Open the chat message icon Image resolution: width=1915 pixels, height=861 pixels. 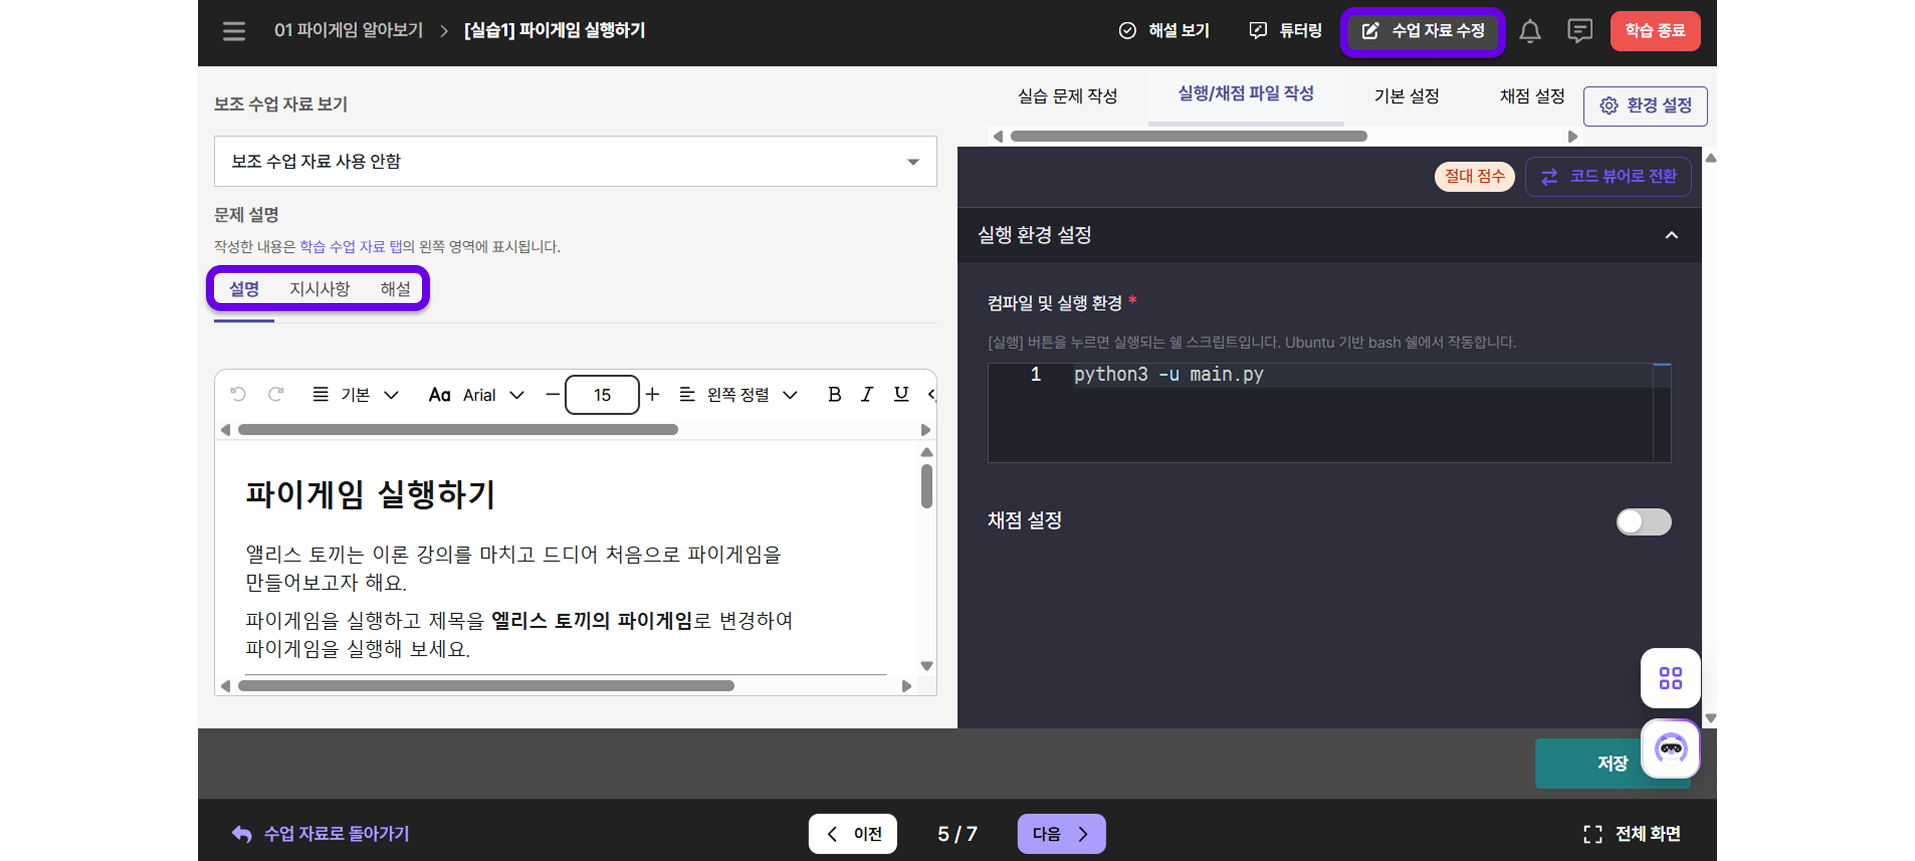click(1579, 31)
